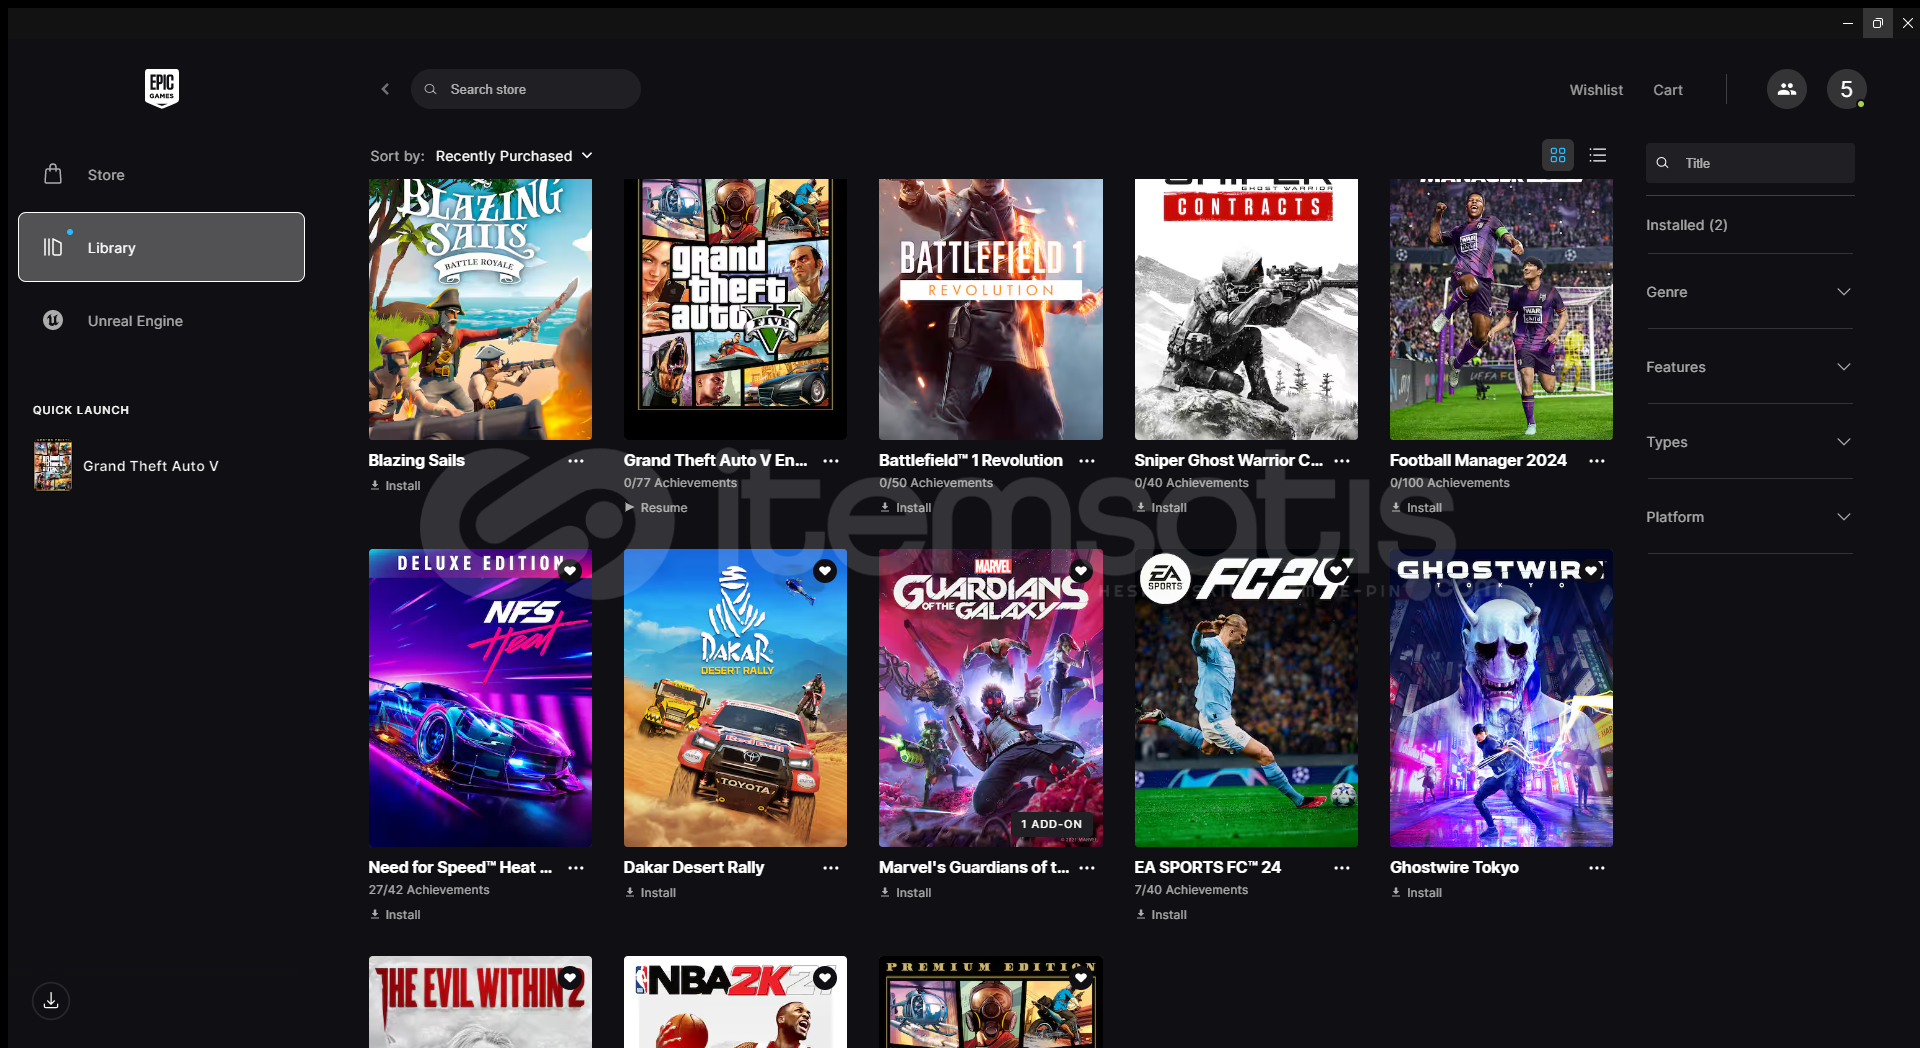The height and width of the screenshot is (1048, 1920).
Task: Open the Downloads icon
Action: (x=51, y=1001)
